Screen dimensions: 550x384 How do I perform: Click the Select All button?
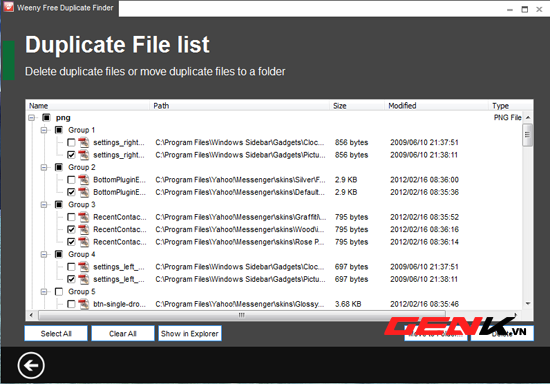56,334
